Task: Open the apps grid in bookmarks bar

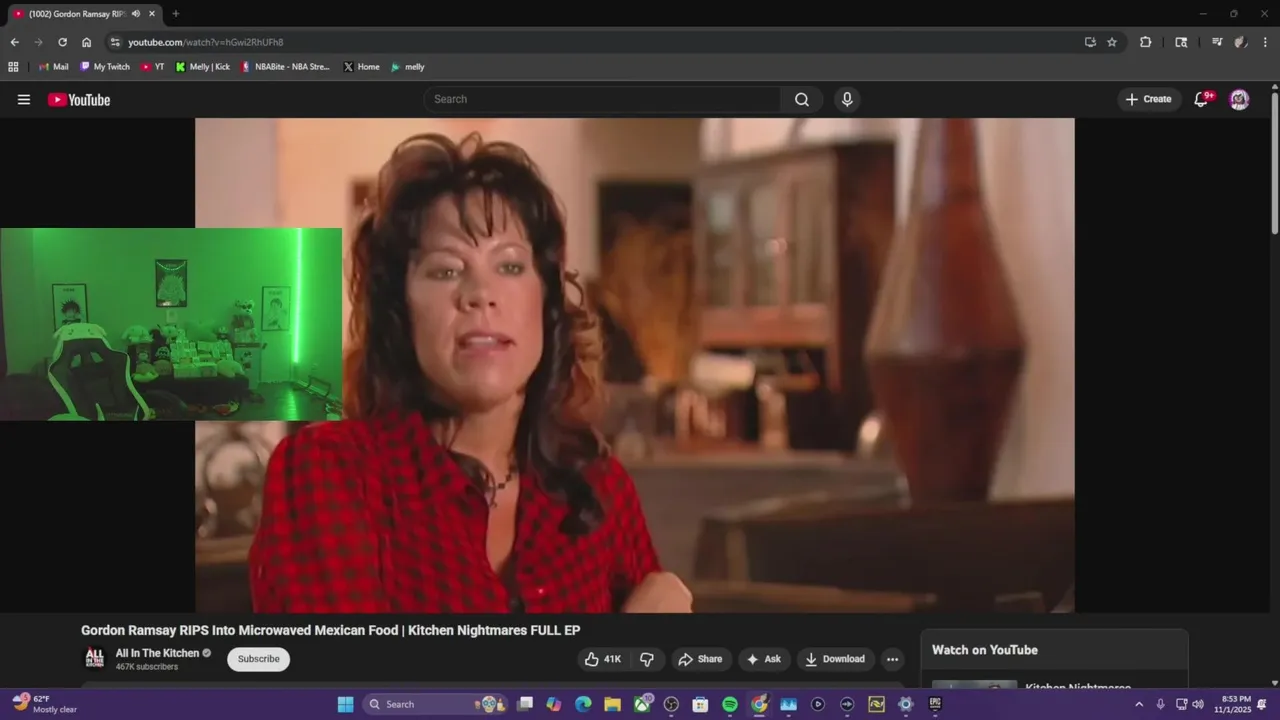Action: click(13, 67)
